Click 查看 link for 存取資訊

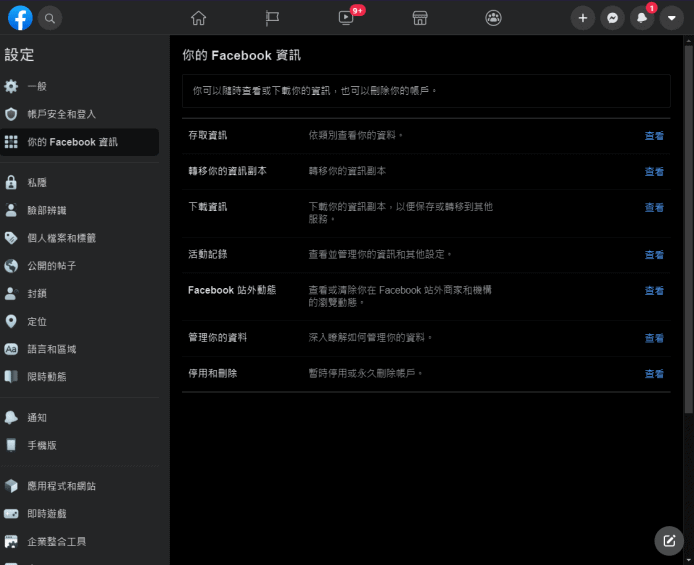[x=654, y=136]
